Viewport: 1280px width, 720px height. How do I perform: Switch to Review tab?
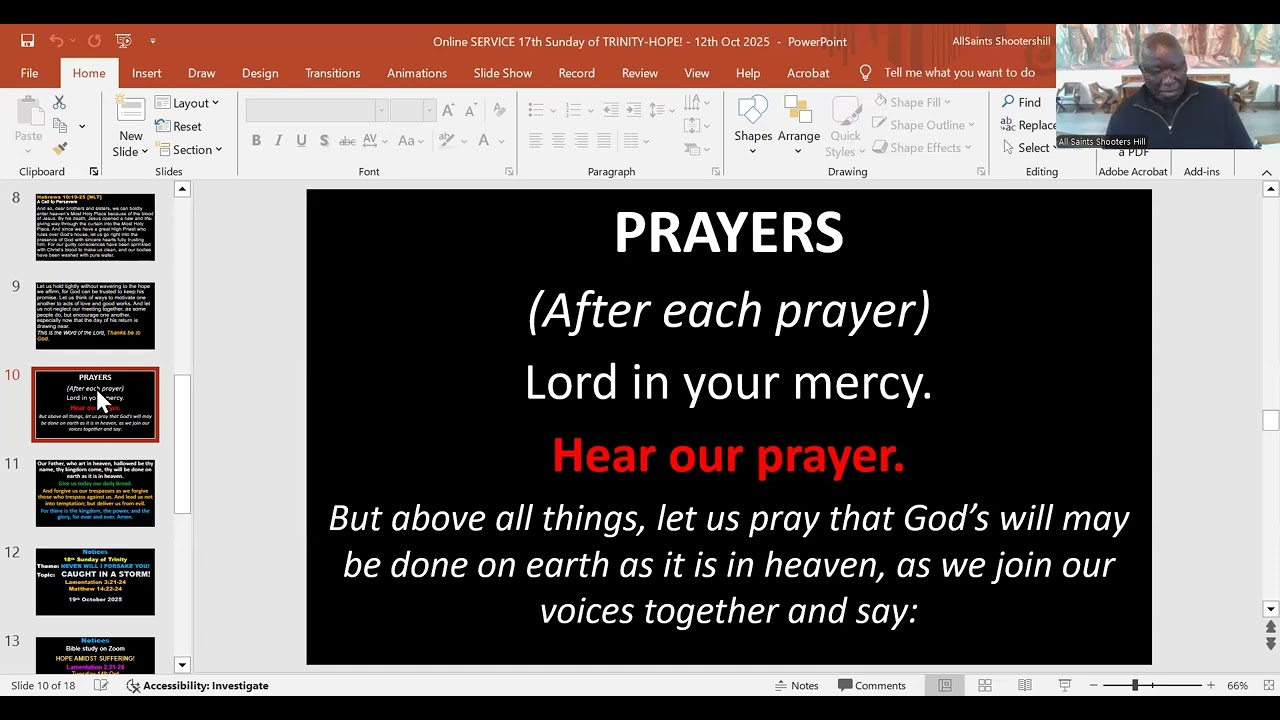point(640,73)
